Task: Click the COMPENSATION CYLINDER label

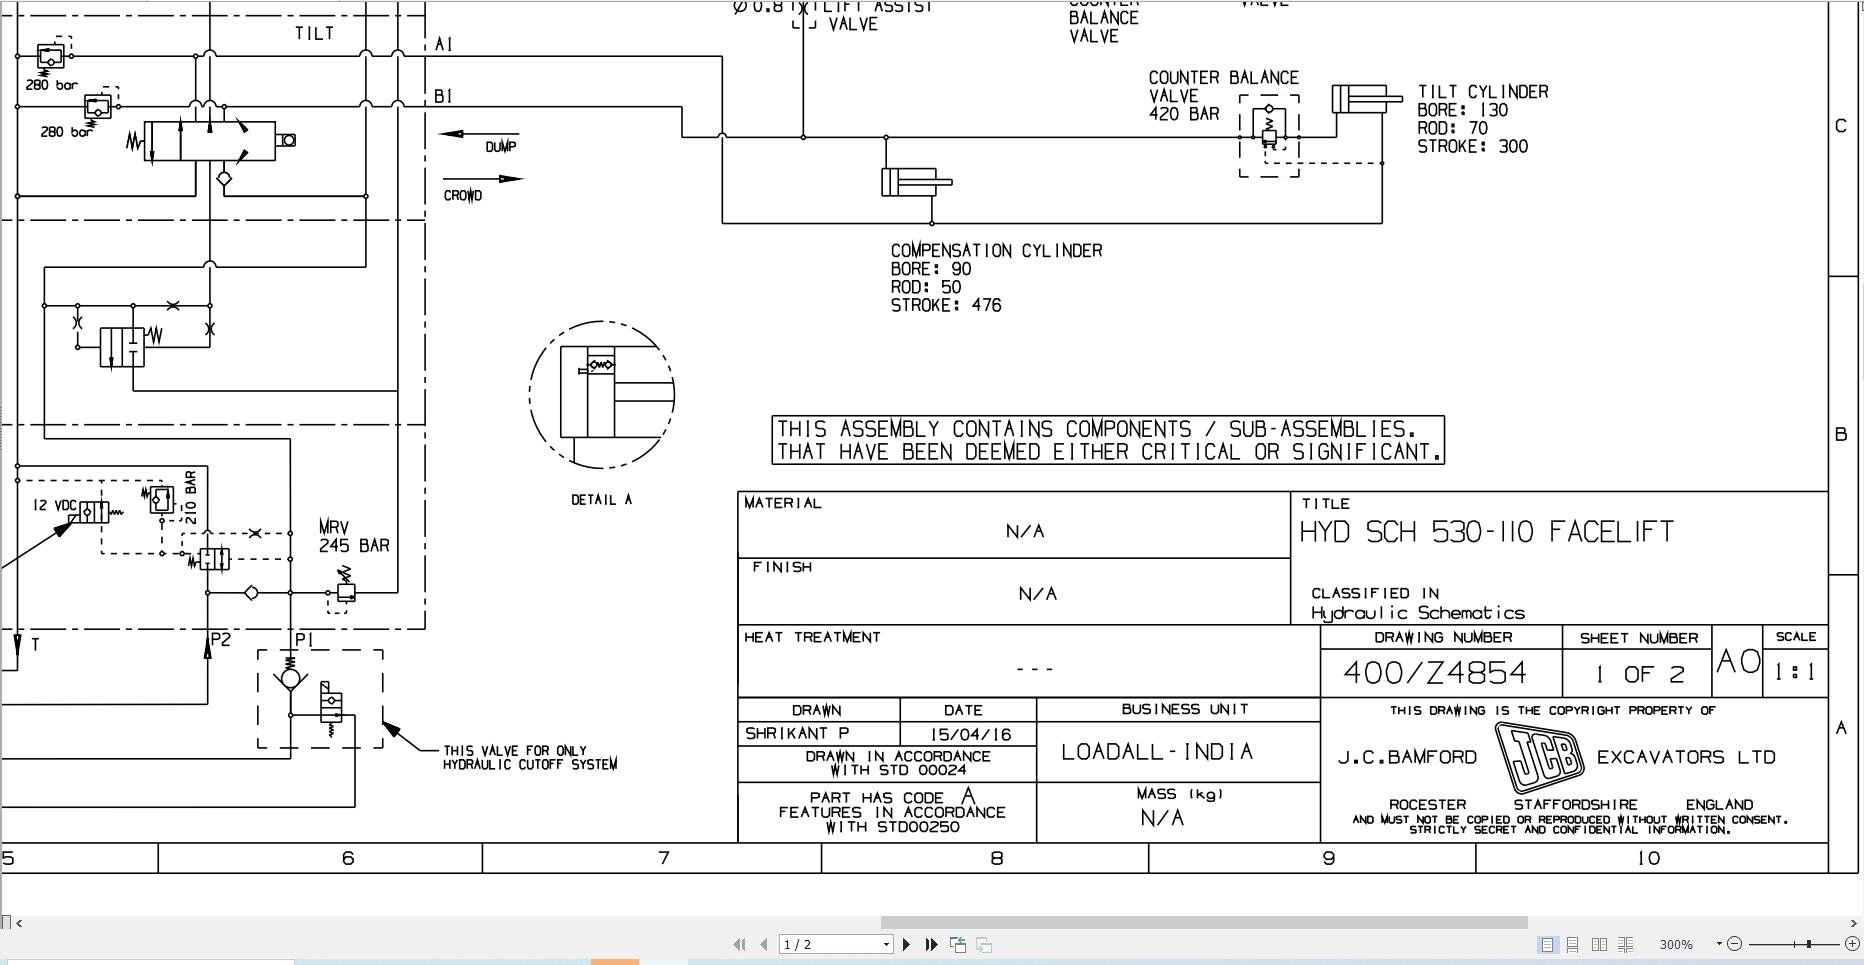Action: [x=997, y=251]
